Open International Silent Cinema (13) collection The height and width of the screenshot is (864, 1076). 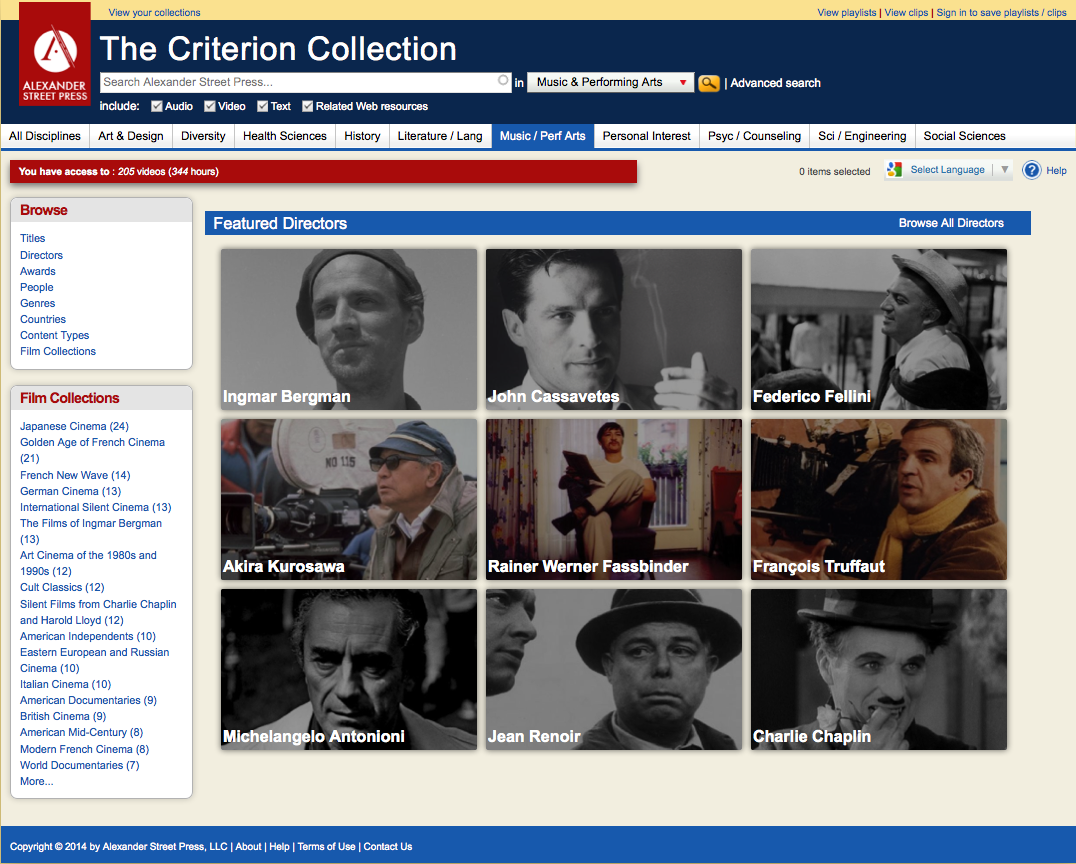[x=95, y=507]
